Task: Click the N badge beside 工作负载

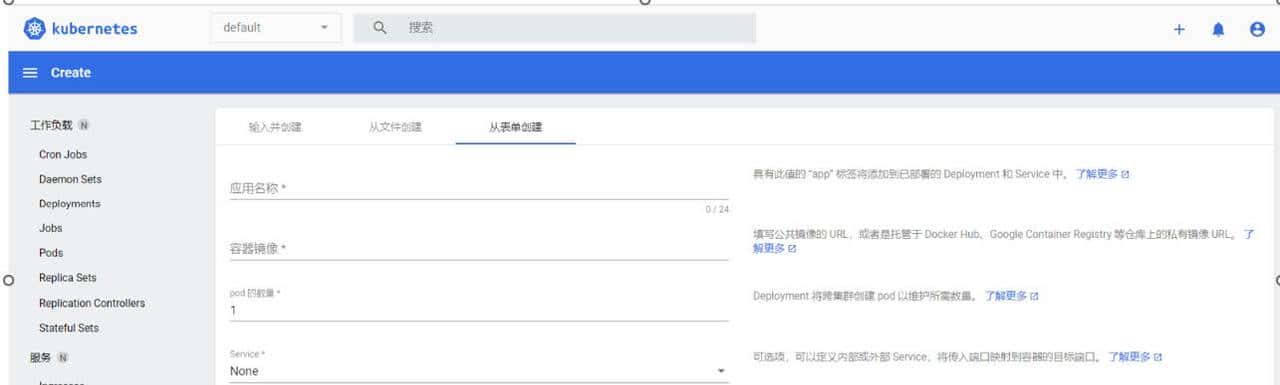Action: pos(84,126)
